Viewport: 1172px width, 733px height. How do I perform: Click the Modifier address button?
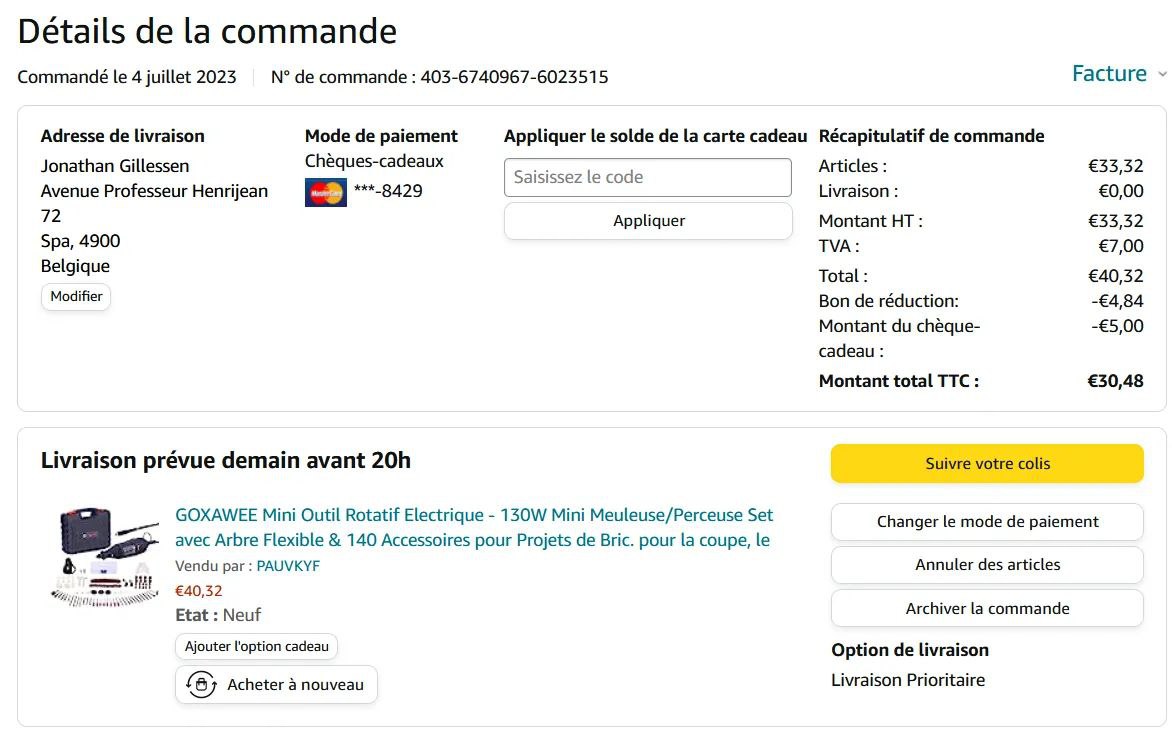(x=76, y=297)
